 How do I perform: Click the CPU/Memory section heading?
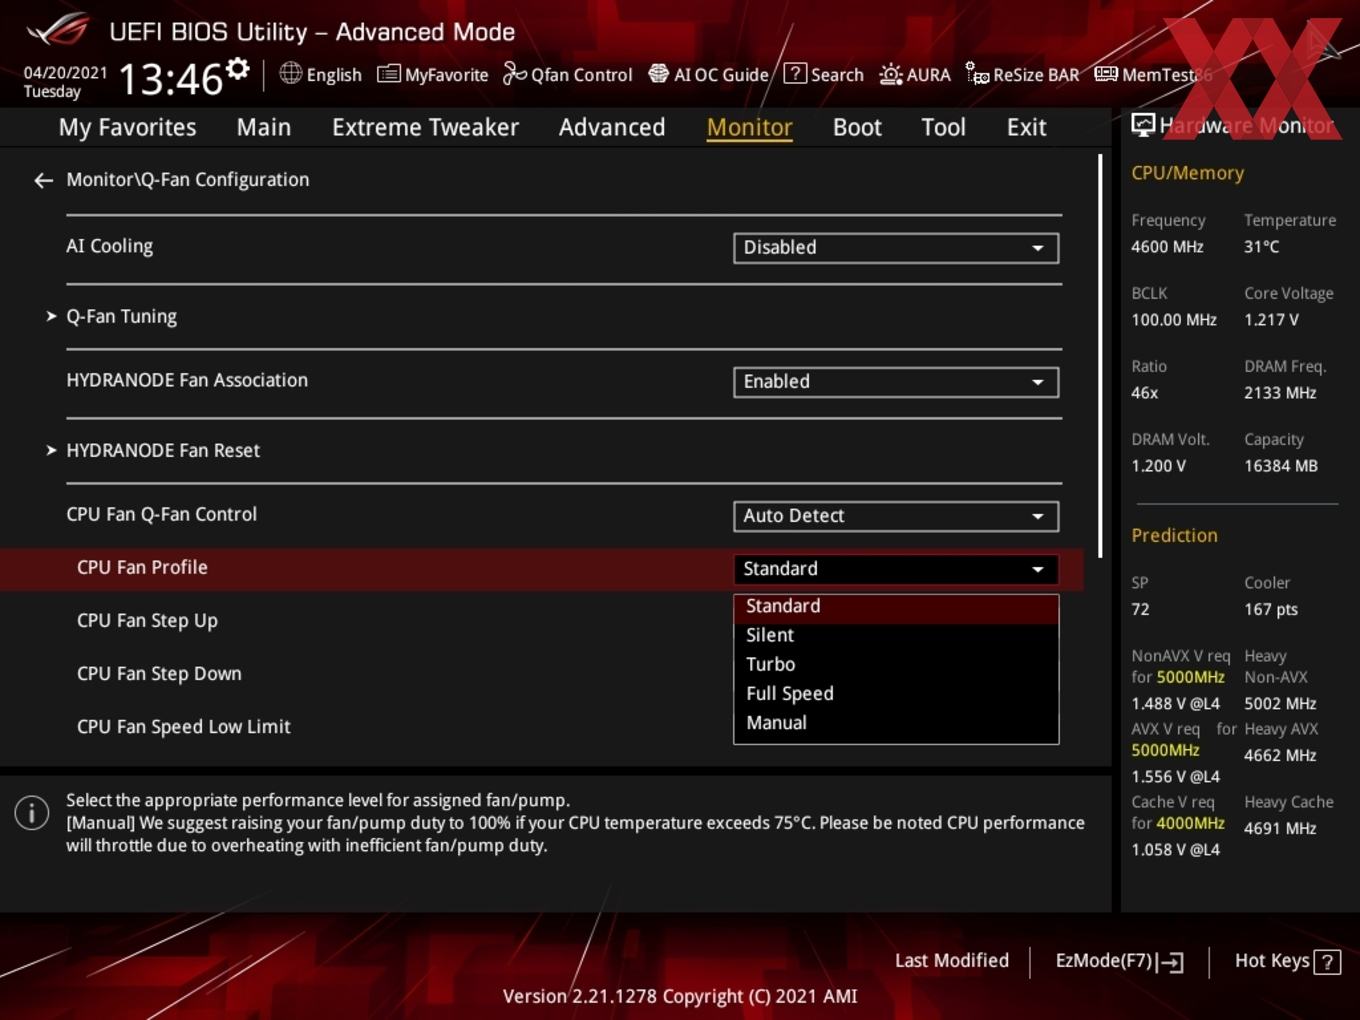pos(1187,173)
